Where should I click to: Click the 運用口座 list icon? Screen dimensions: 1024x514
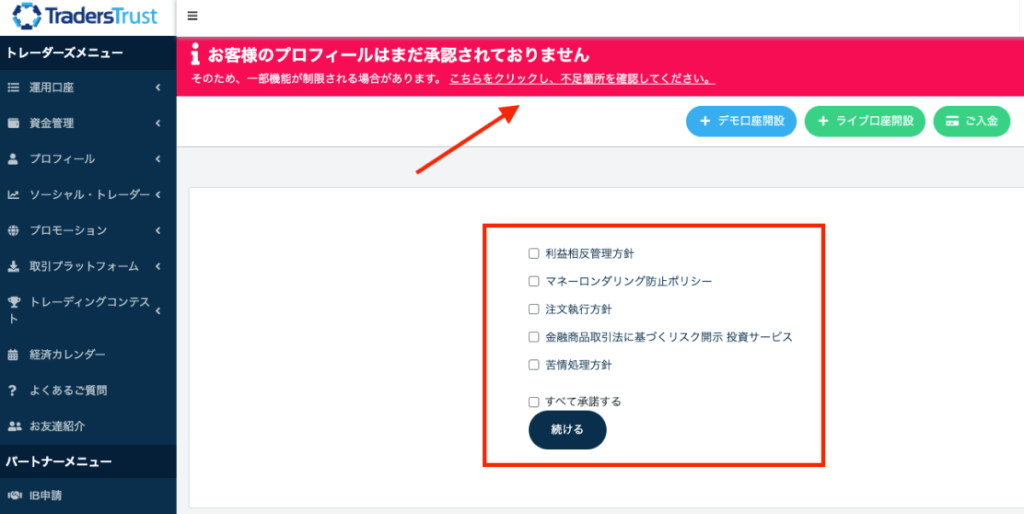pyautogui.click(x=14, y=88)
